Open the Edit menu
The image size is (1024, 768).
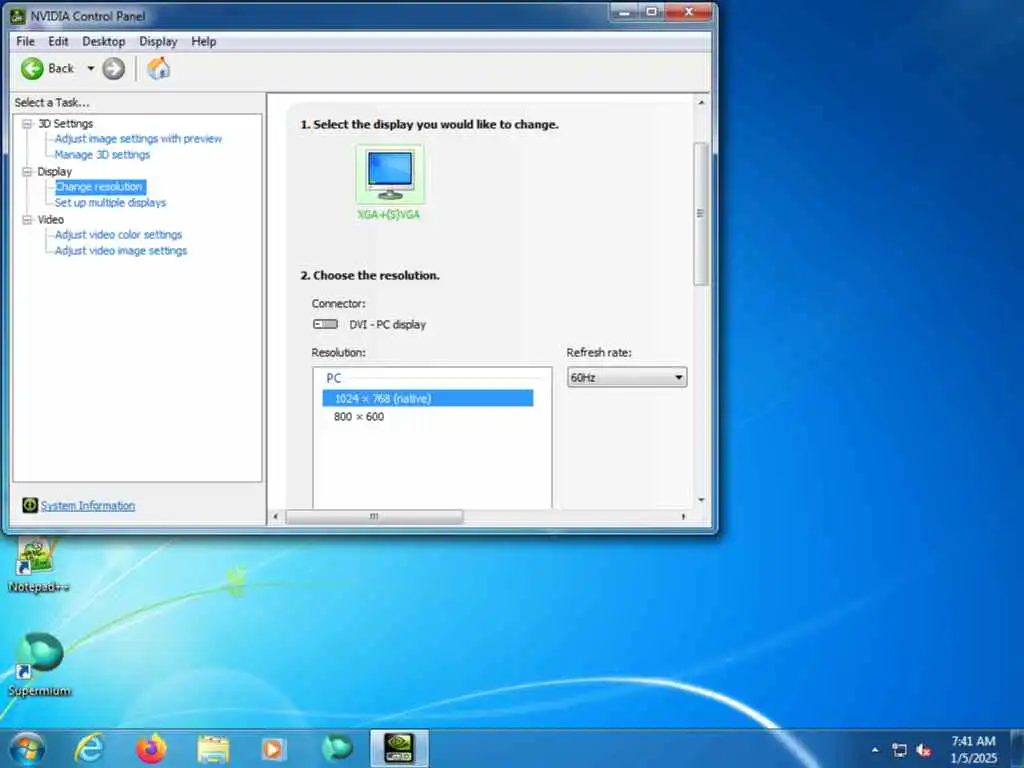tap(58, 41)
